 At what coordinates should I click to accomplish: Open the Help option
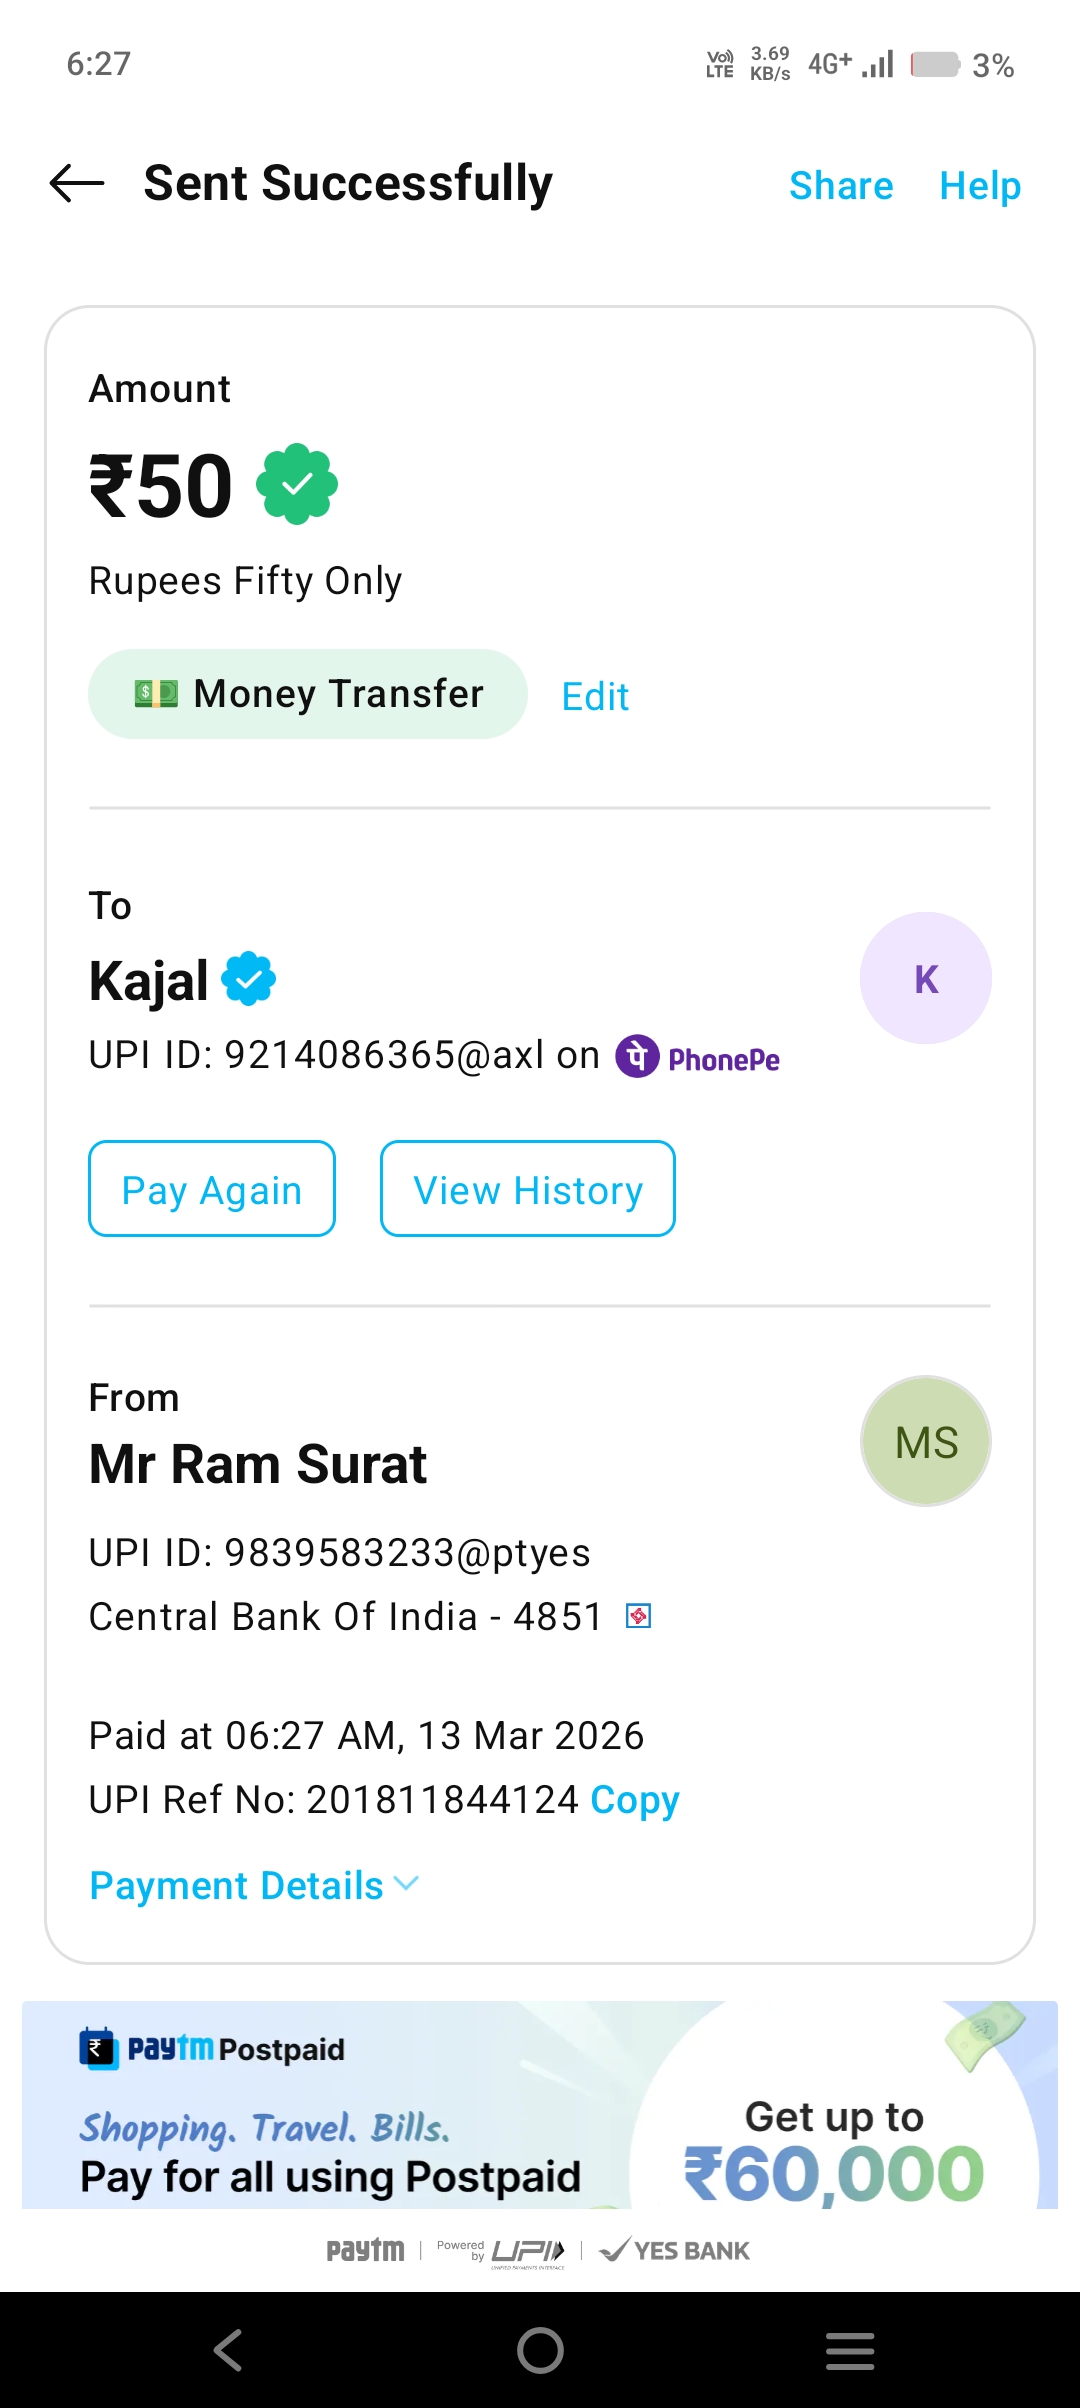click(x=980, y=186)
